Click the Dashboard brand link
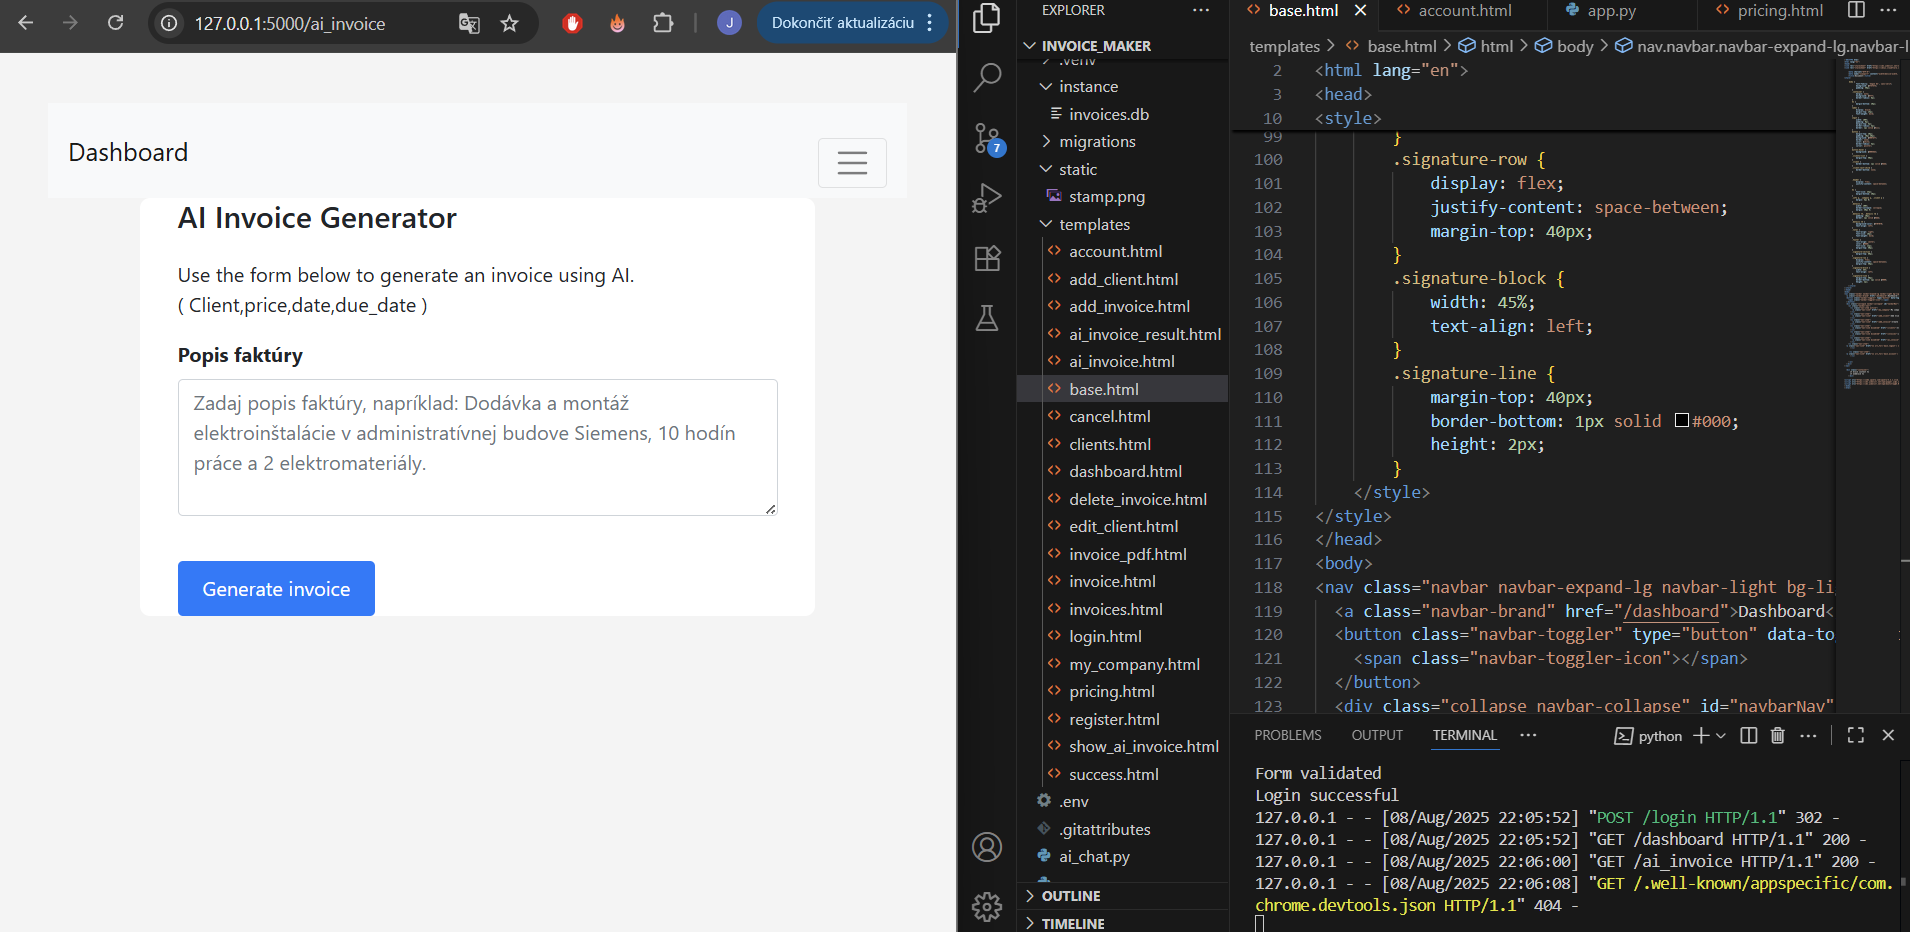1910x932 pixels. (128, 153)
